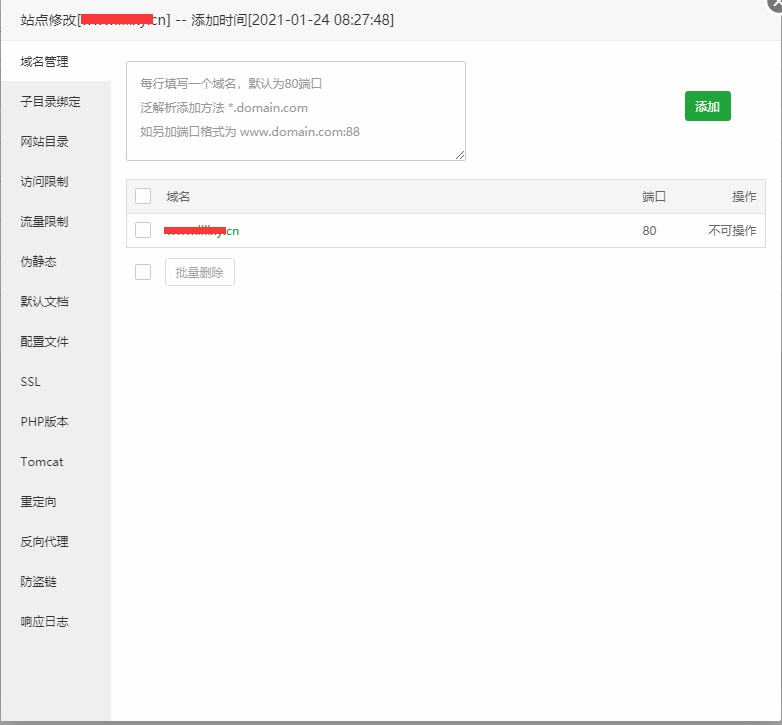Click the 端口 column header

point(654,196)
